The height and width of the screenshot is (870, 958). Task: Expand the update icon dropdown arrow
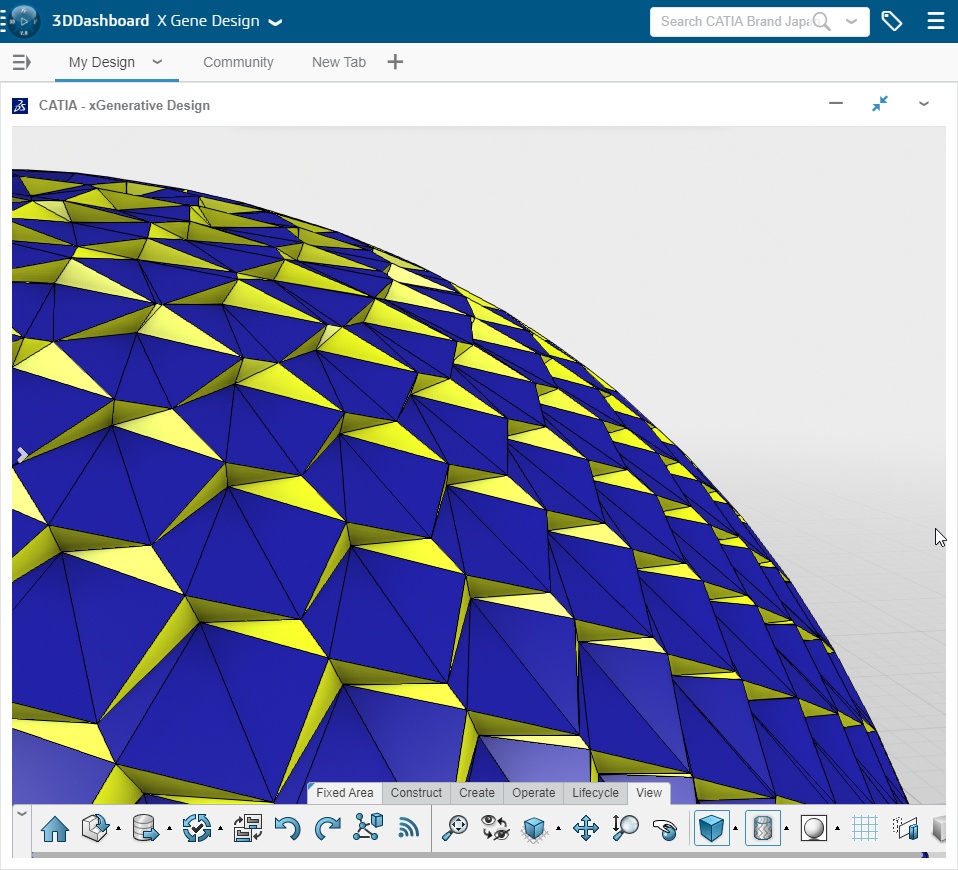click(x=221, y=829)
